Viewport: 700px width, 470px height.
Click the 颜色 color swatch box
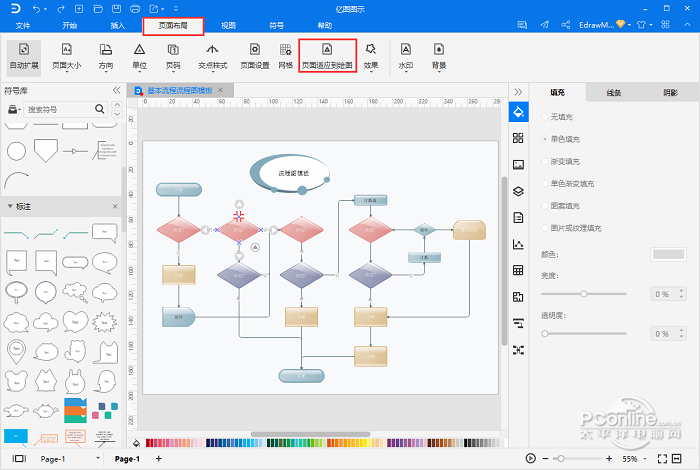(x=668, y=254)
